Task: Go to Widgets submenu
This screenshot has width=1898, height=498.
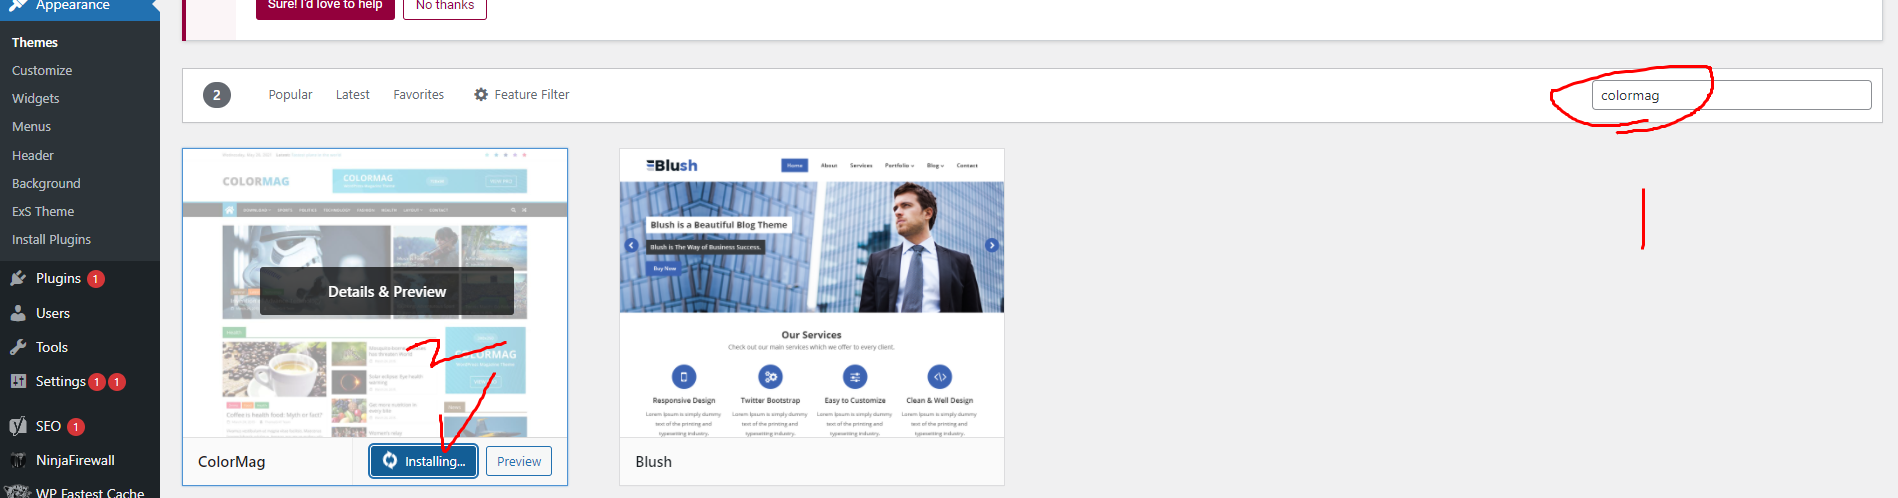Action: coord(36,98)
